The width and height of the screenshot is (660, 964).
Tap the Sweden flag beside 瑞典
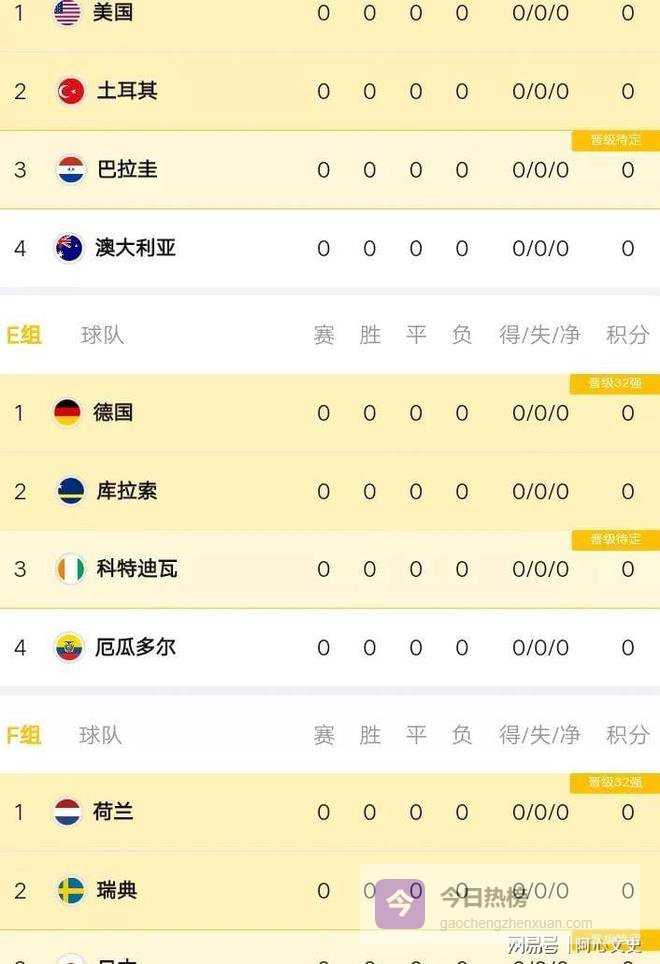click(x=70, y=890)
